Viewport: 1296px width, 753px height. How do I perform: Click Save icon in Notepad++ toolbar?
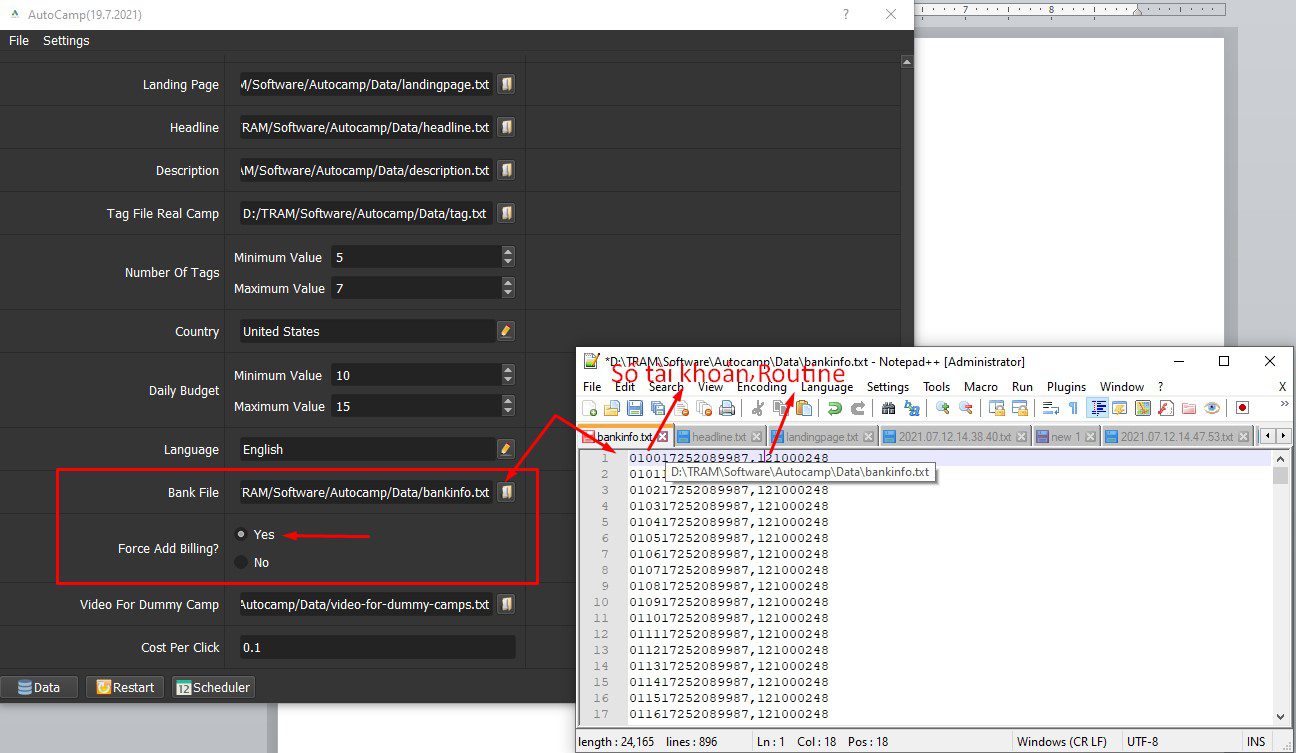click(635, 408)
